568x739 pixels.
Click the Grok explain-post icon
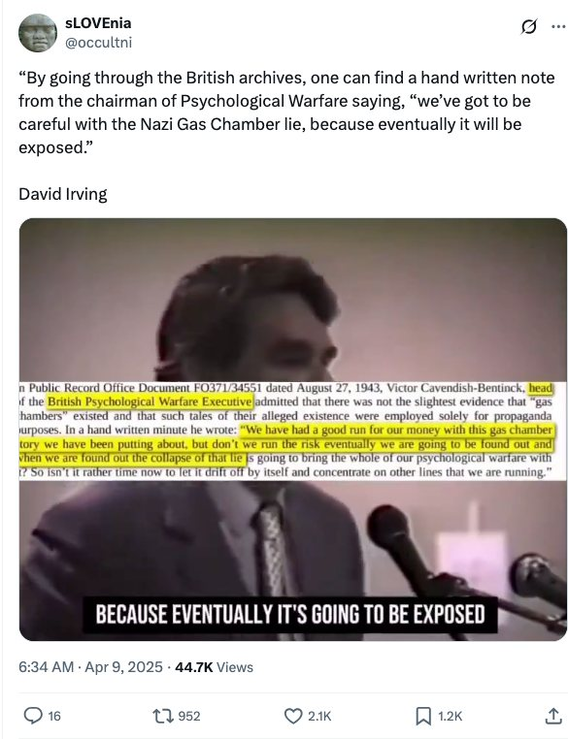tap(528, 27)
